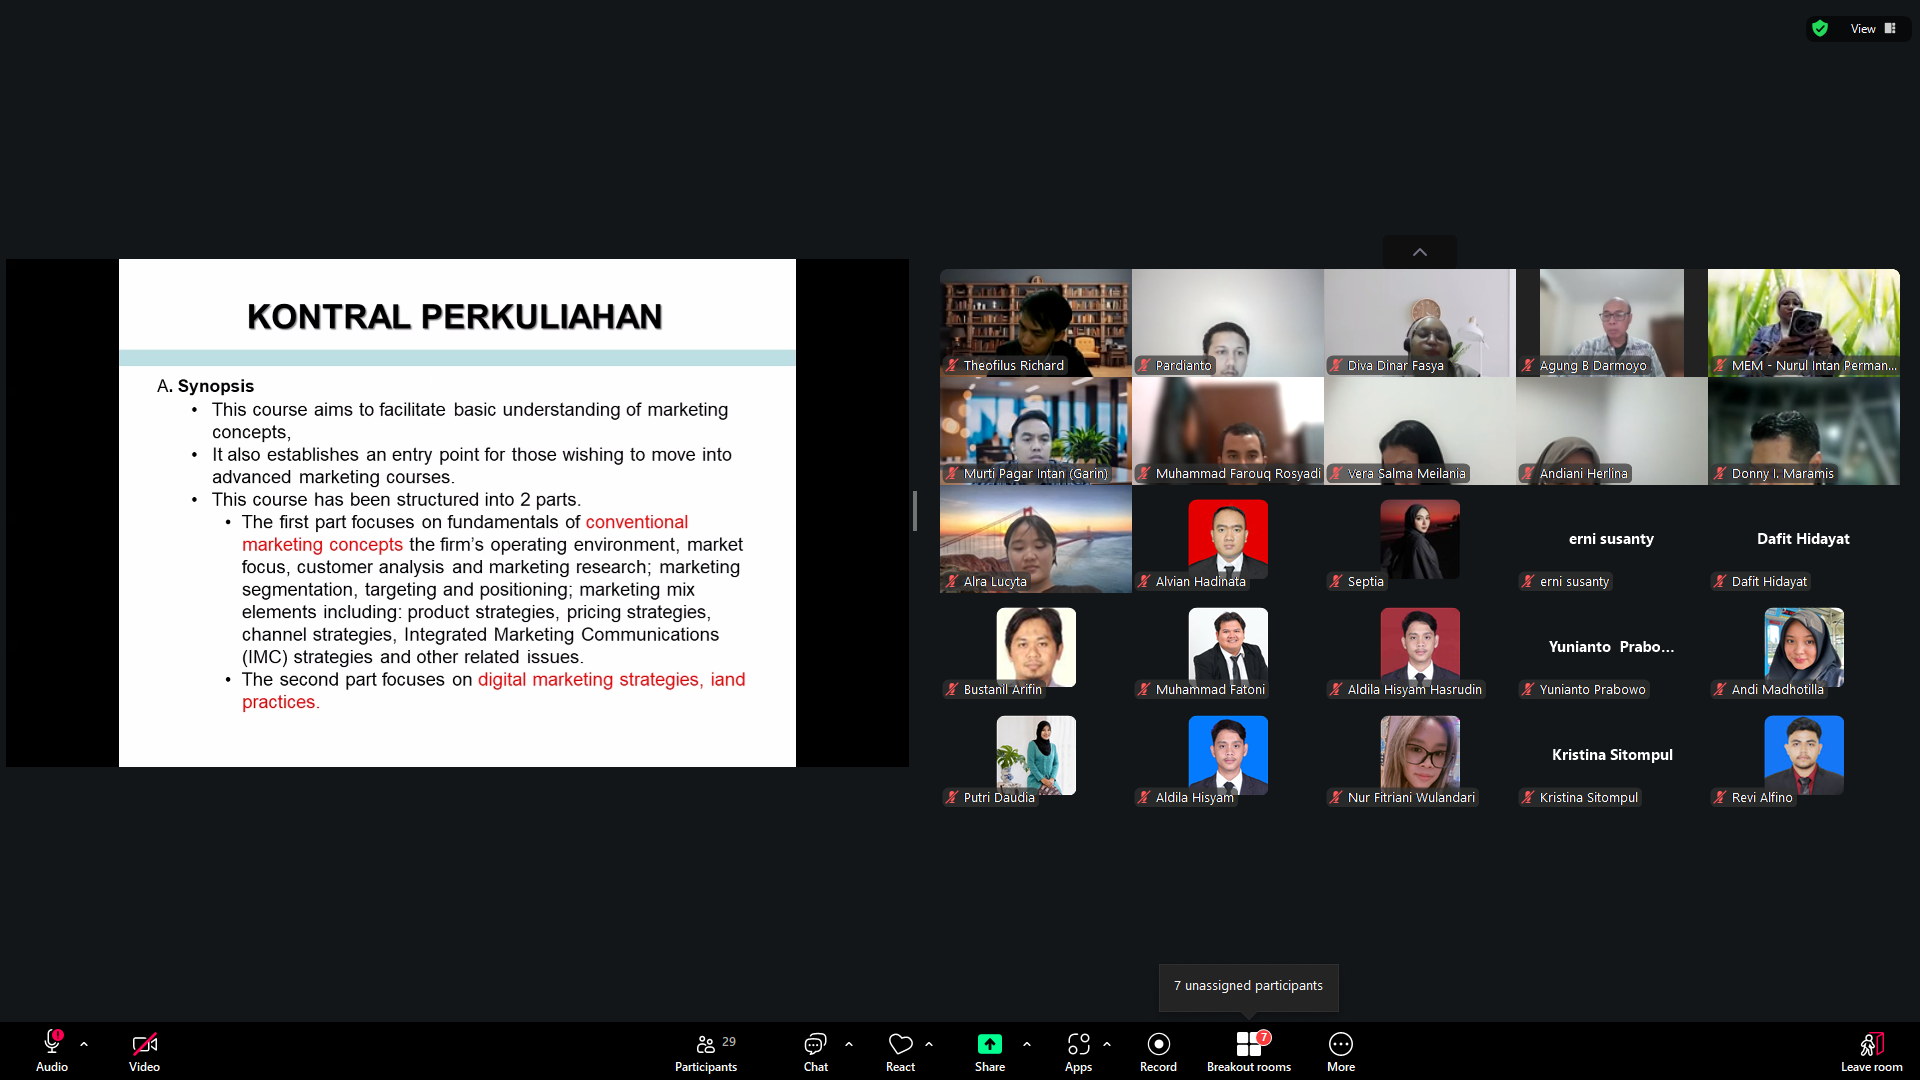Screen dimensions: 1920x1080
Task: Select Vera Salma Meilania's video tile
Action: (x=1419, y=430)
